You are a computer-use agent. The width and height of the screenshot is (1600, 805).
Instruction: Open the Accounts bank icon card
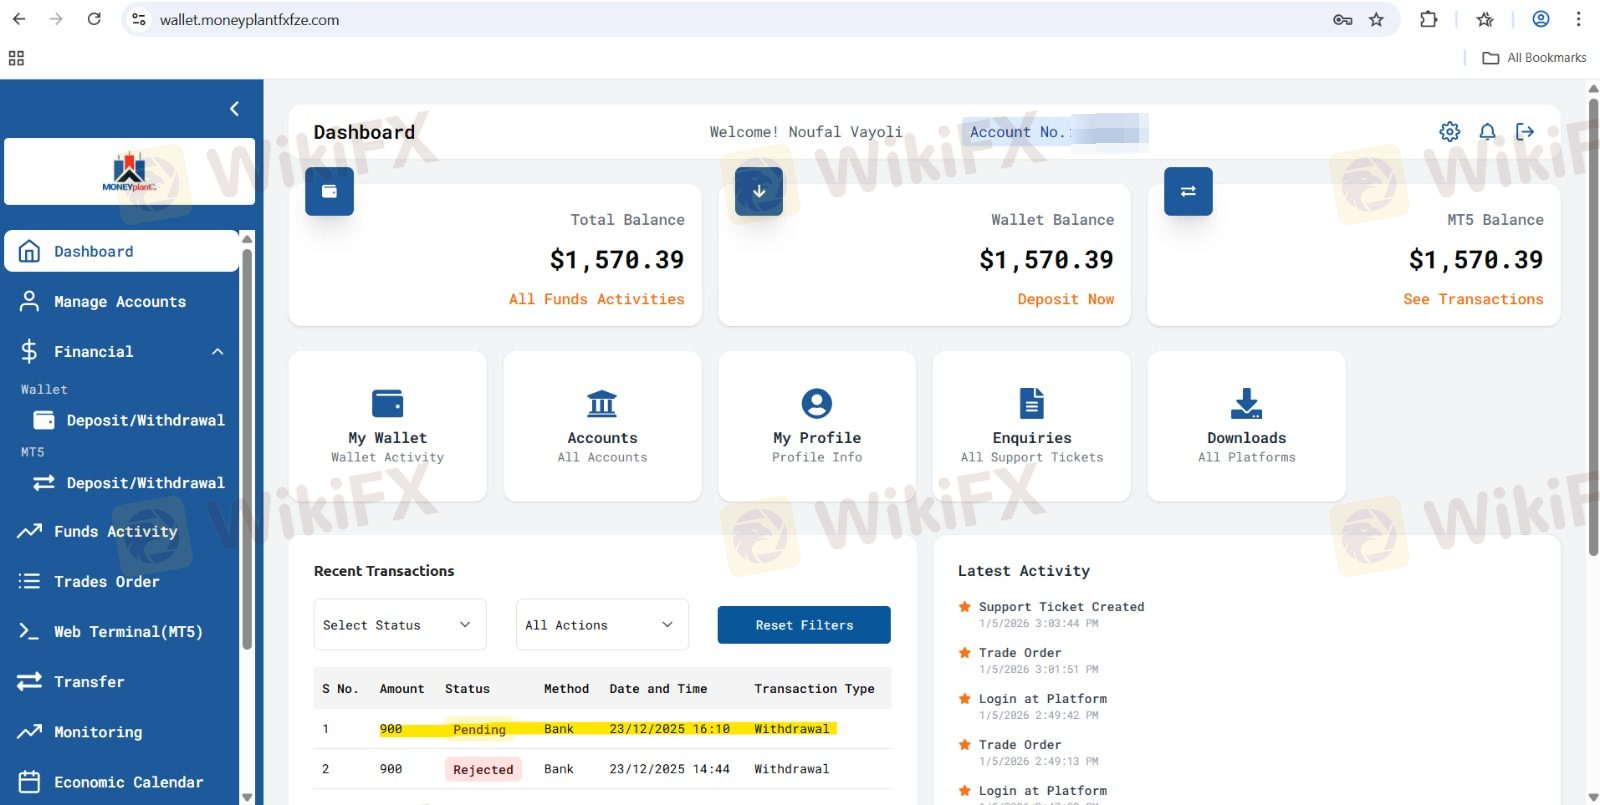click(602, 404)
